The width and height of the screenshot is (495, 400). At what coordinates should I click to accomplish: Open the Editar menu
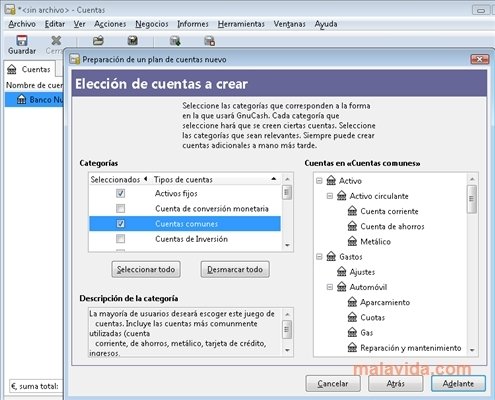(x=55, y=24)
